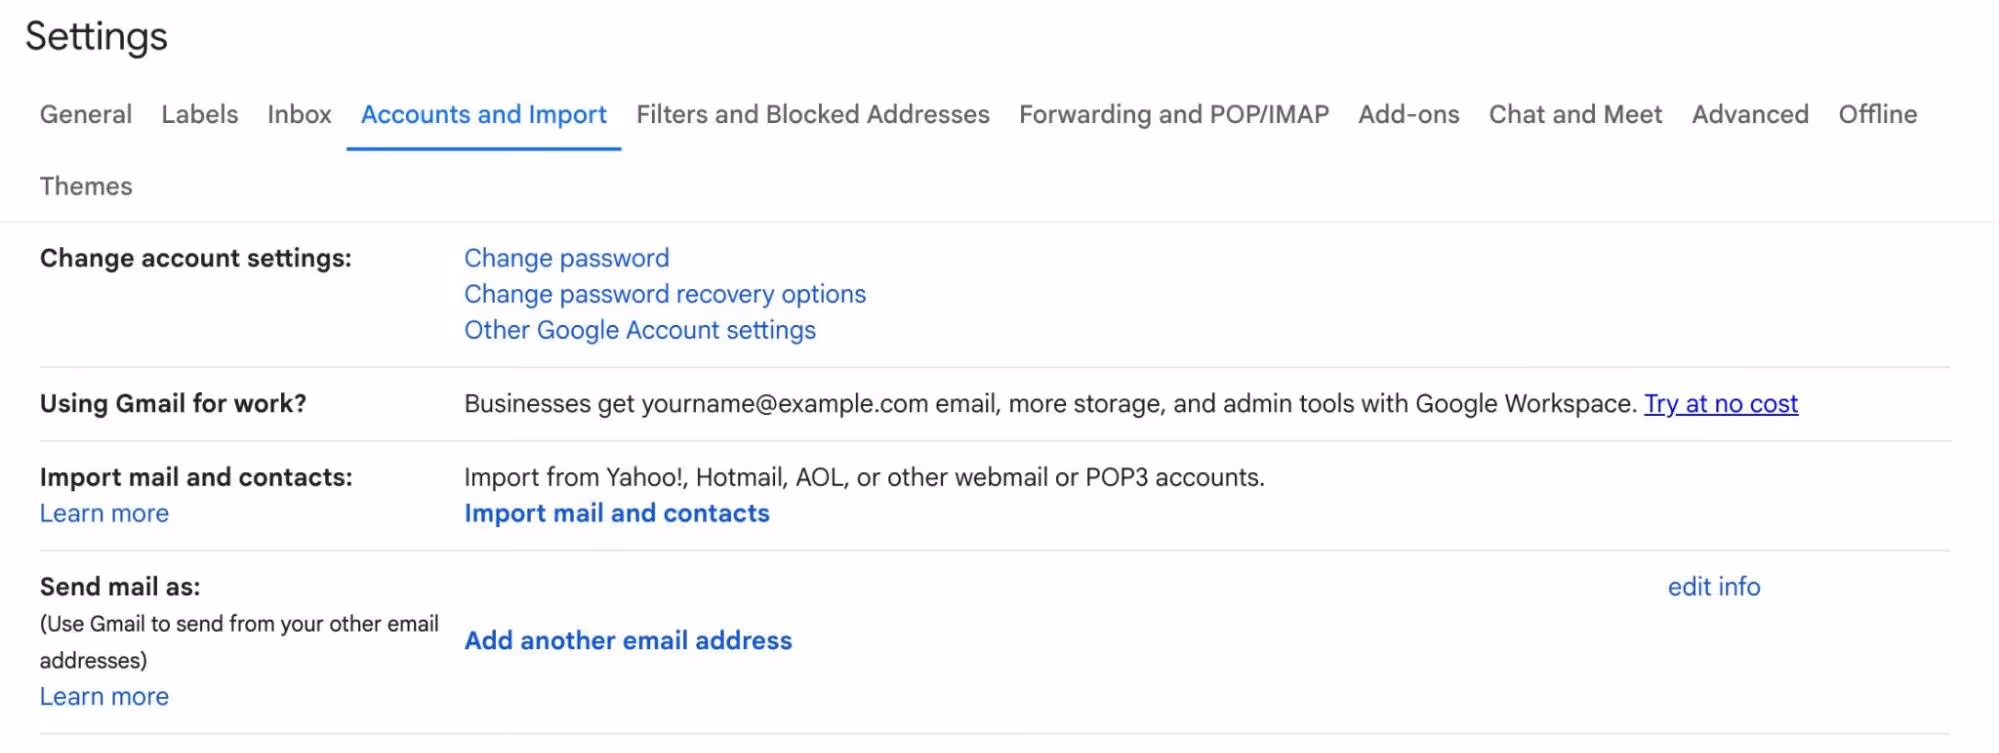The image size is (1999, 753).
Task: Click Try at no cost for Google Workspace
Action: 1721,403
